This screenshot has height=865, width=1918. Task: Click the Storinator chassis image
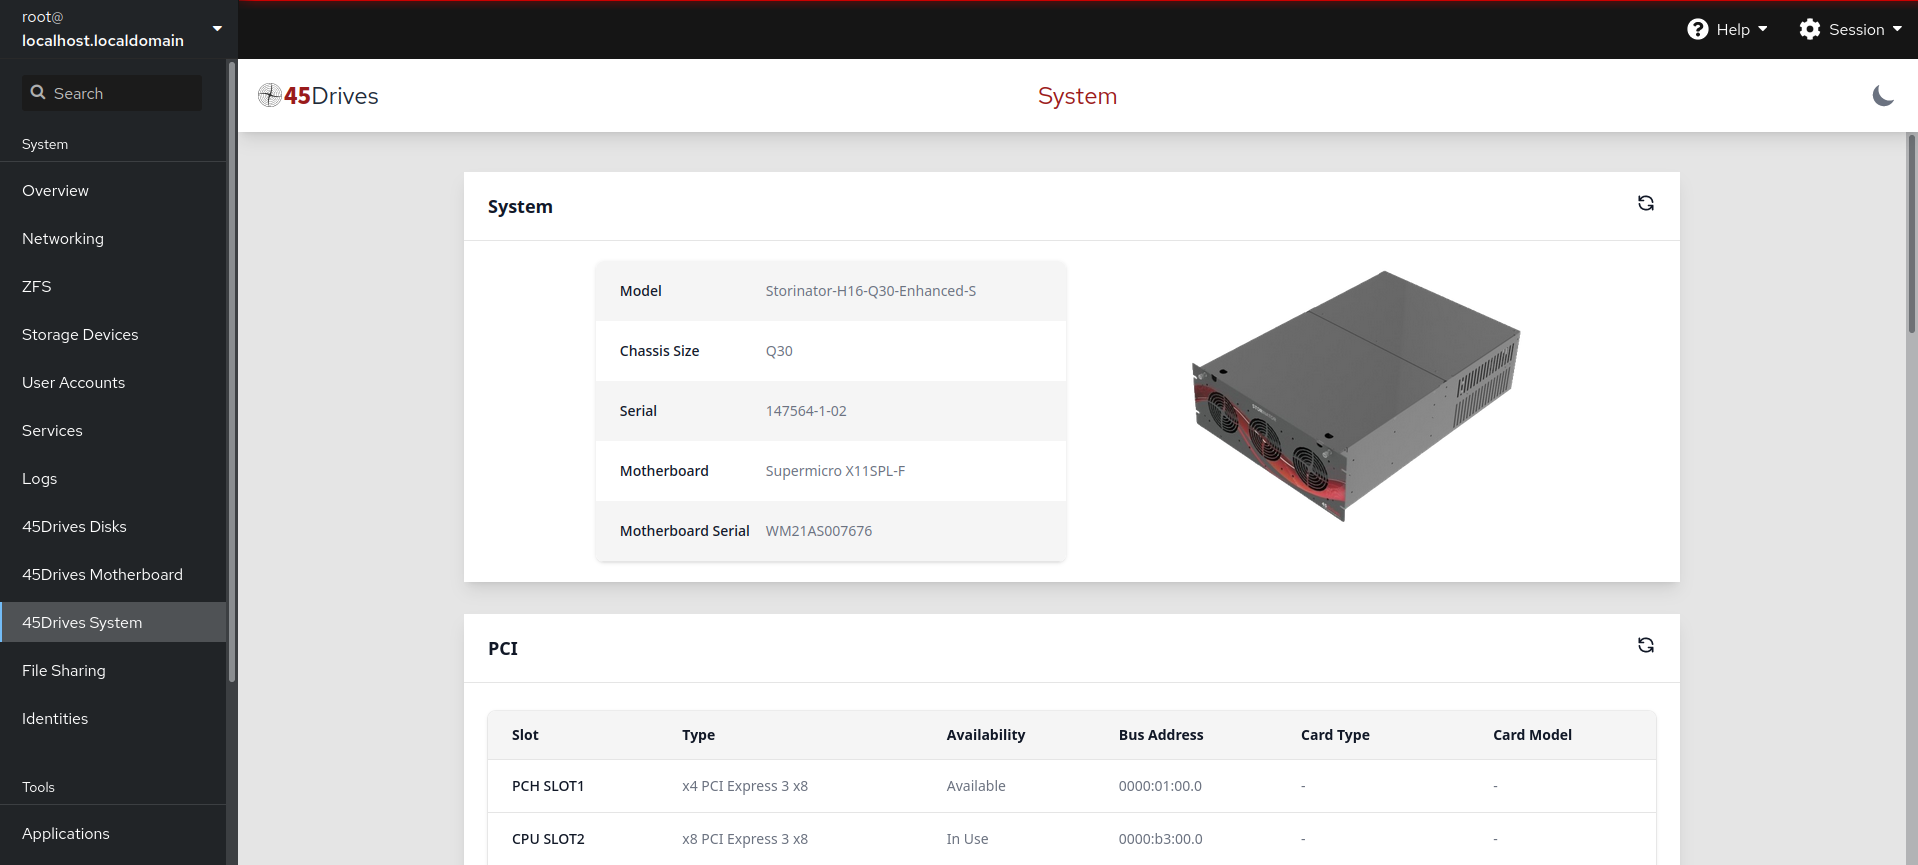point(1356,396)
